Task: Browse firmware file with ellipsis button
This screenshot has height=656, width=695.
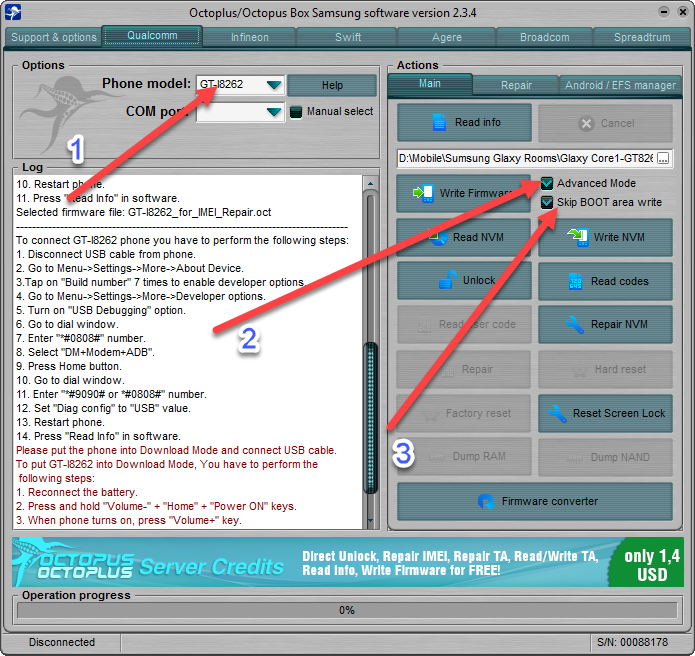Action: coord(663,158)
